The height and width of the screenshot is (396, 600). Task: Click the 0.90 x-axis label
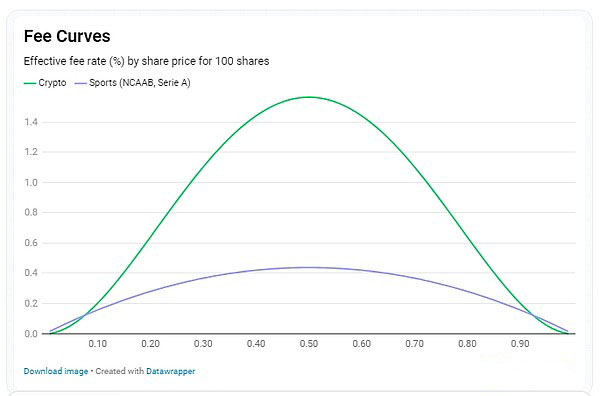[520, 344]
